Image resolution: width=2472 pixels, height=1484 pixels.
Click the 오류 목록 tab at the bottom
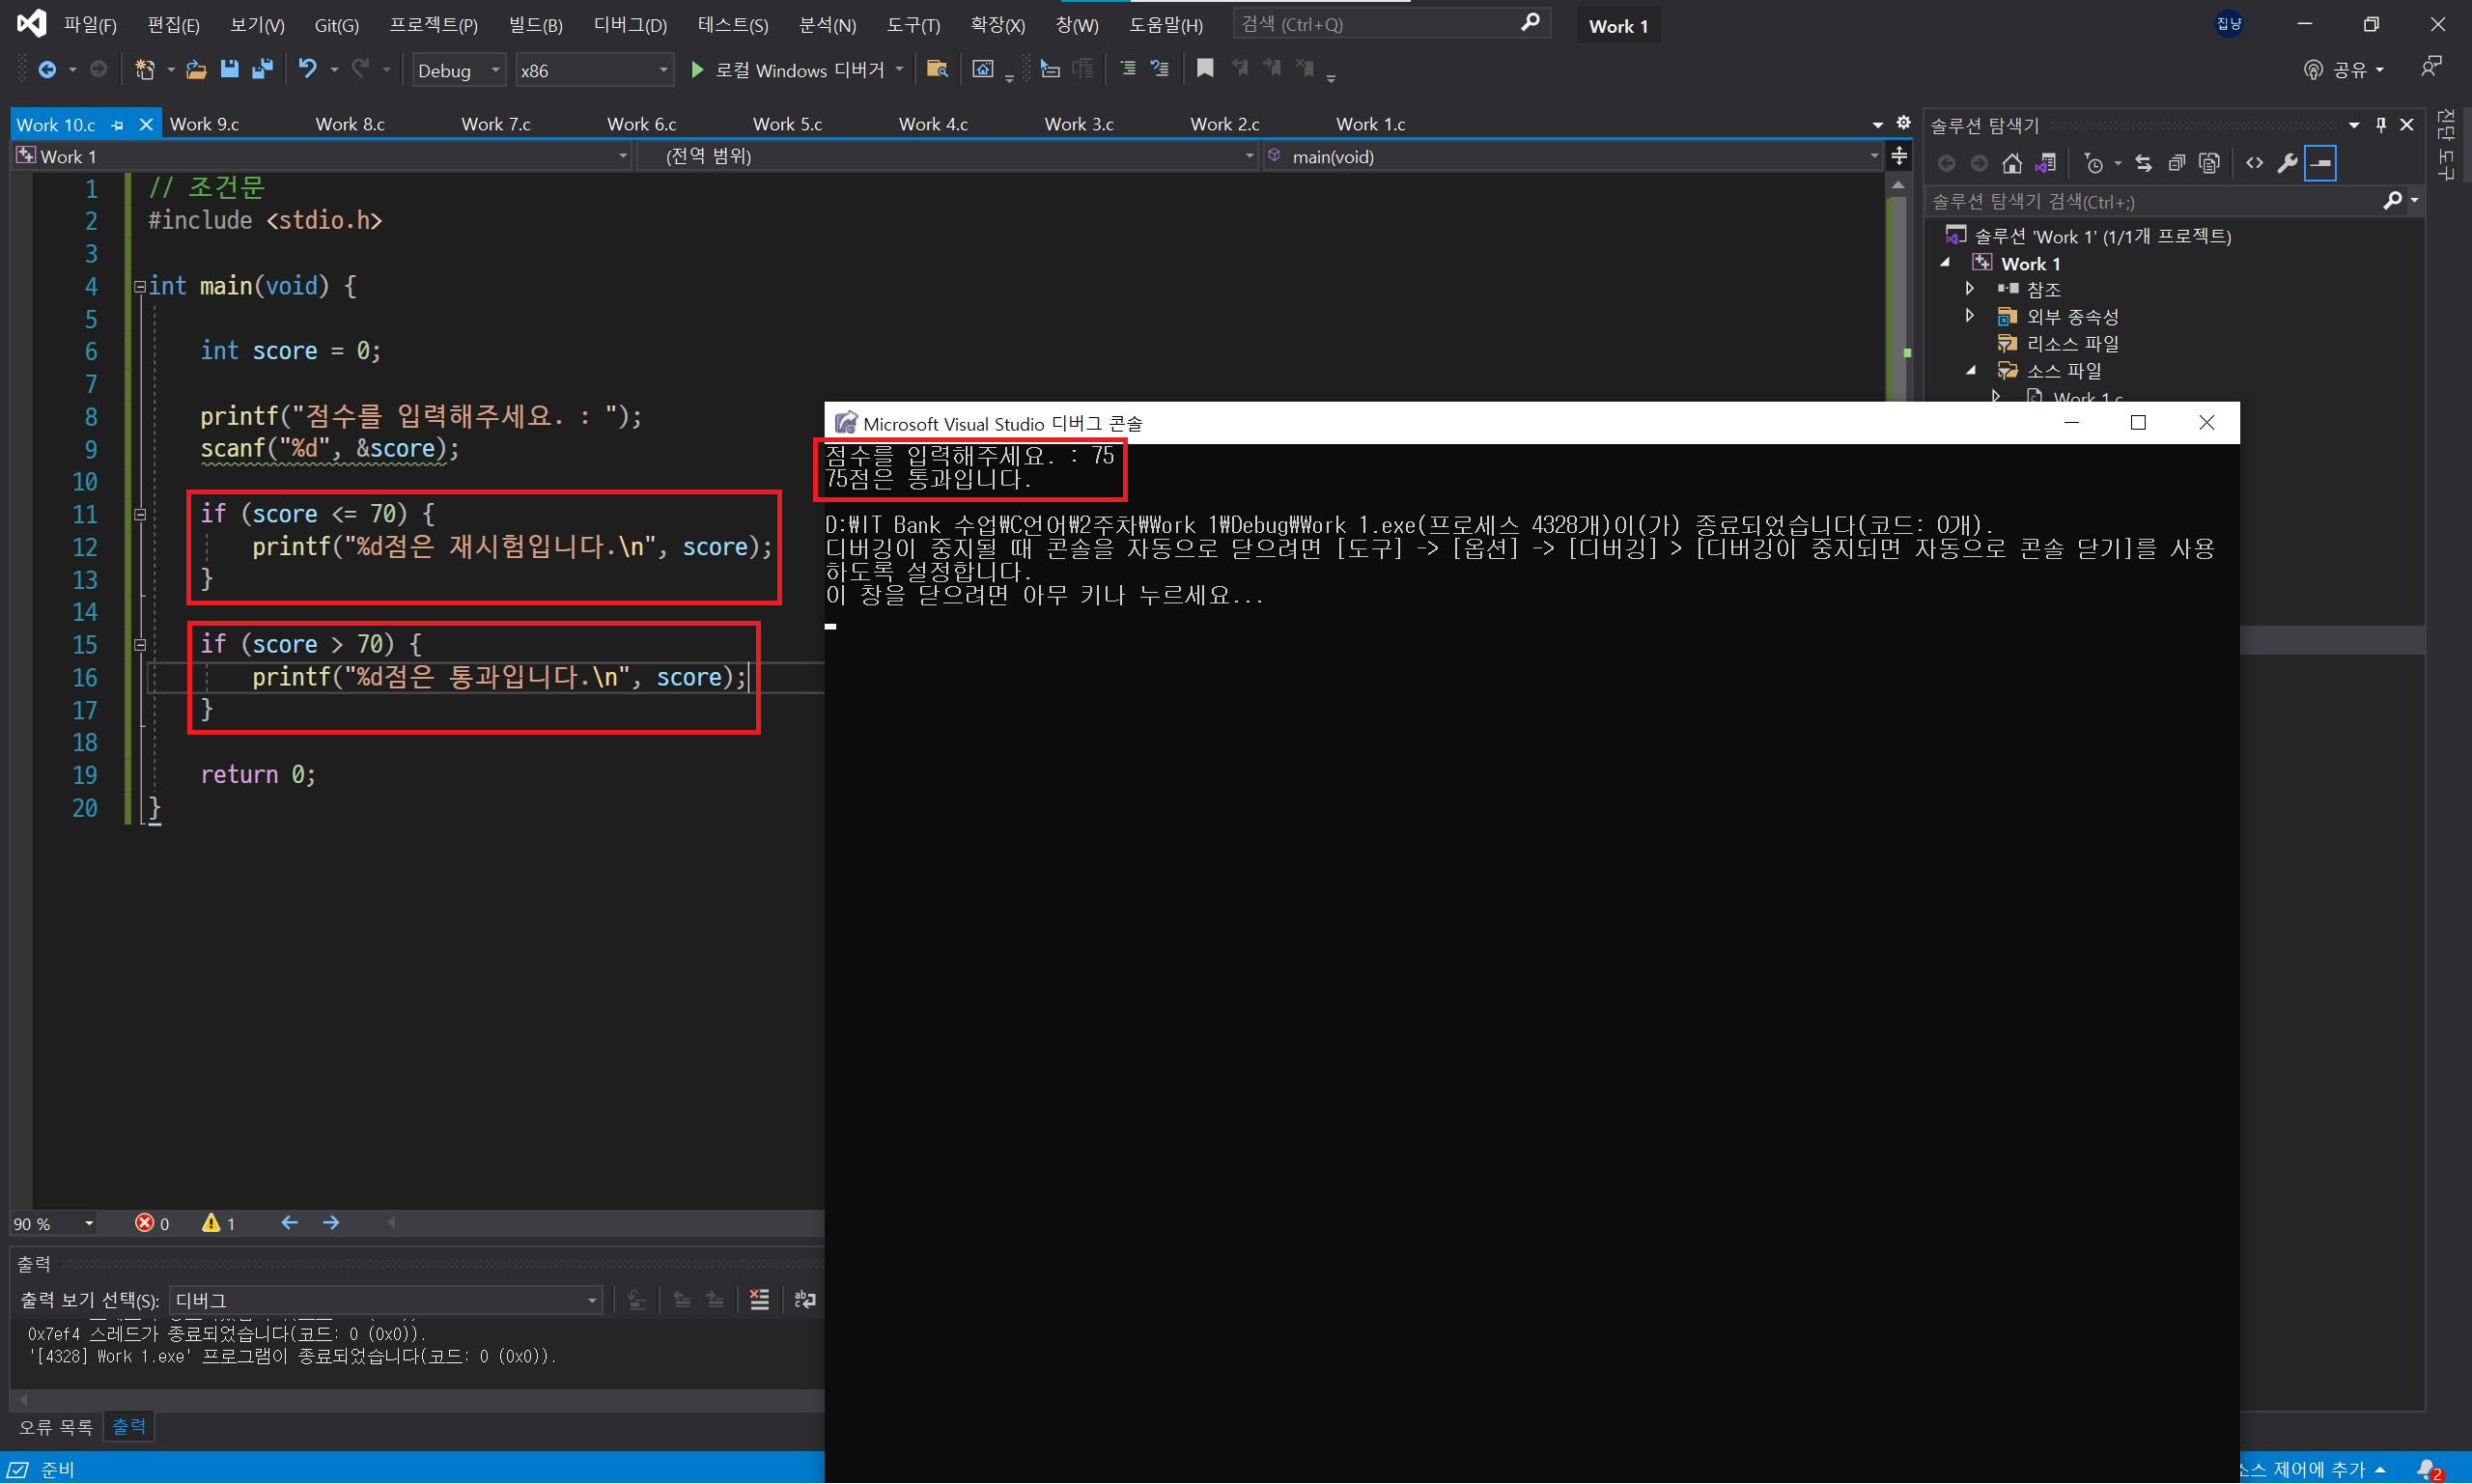55,1427
